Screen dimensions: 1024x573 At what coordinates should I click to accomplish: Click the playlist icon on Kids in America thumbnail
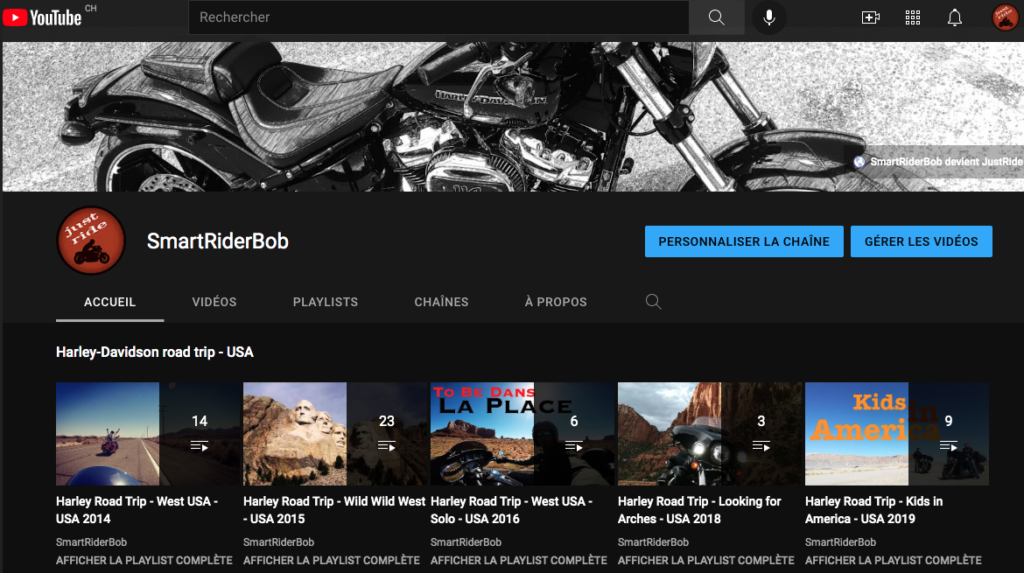[x=948, y=446]
